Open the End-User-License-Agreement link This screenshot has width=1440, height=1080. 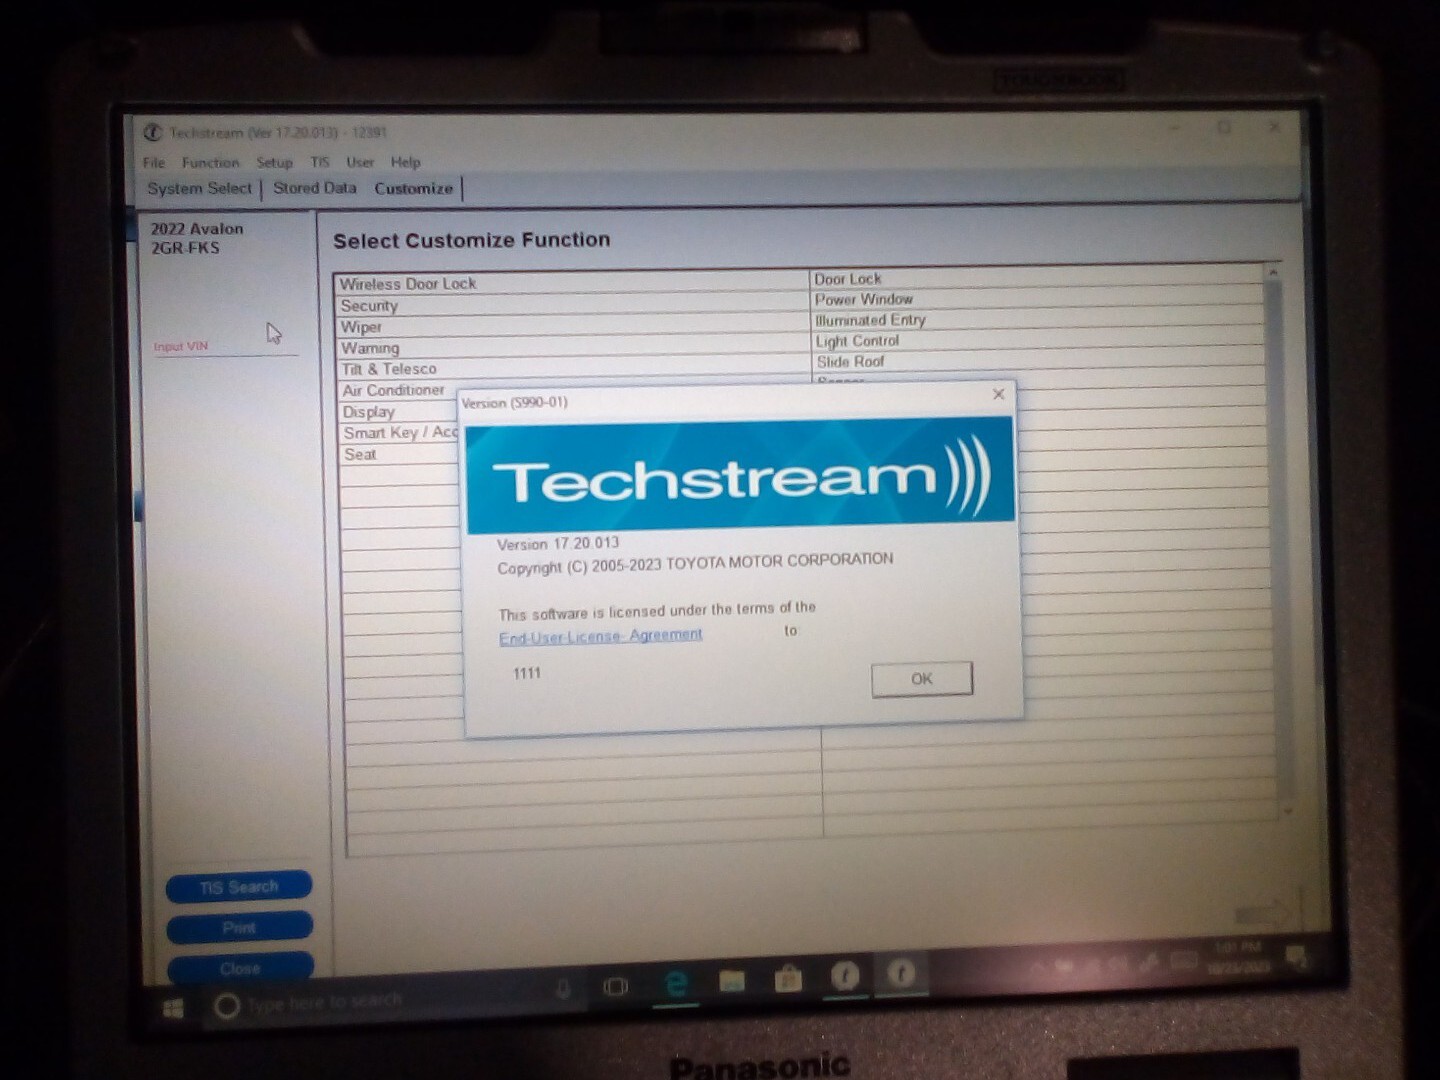point(600,636)
